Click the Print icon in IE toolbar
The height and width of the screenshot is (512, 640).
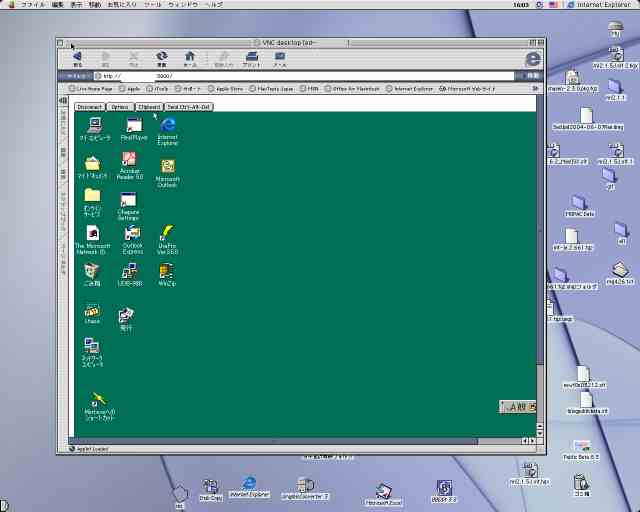[251, 56]
